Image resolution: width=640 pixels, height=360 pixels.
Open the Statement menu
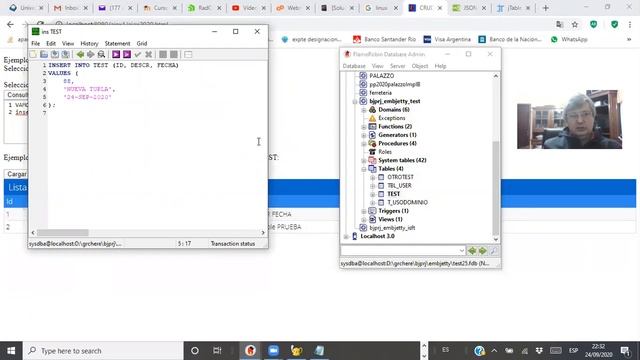tap(117, 43)
